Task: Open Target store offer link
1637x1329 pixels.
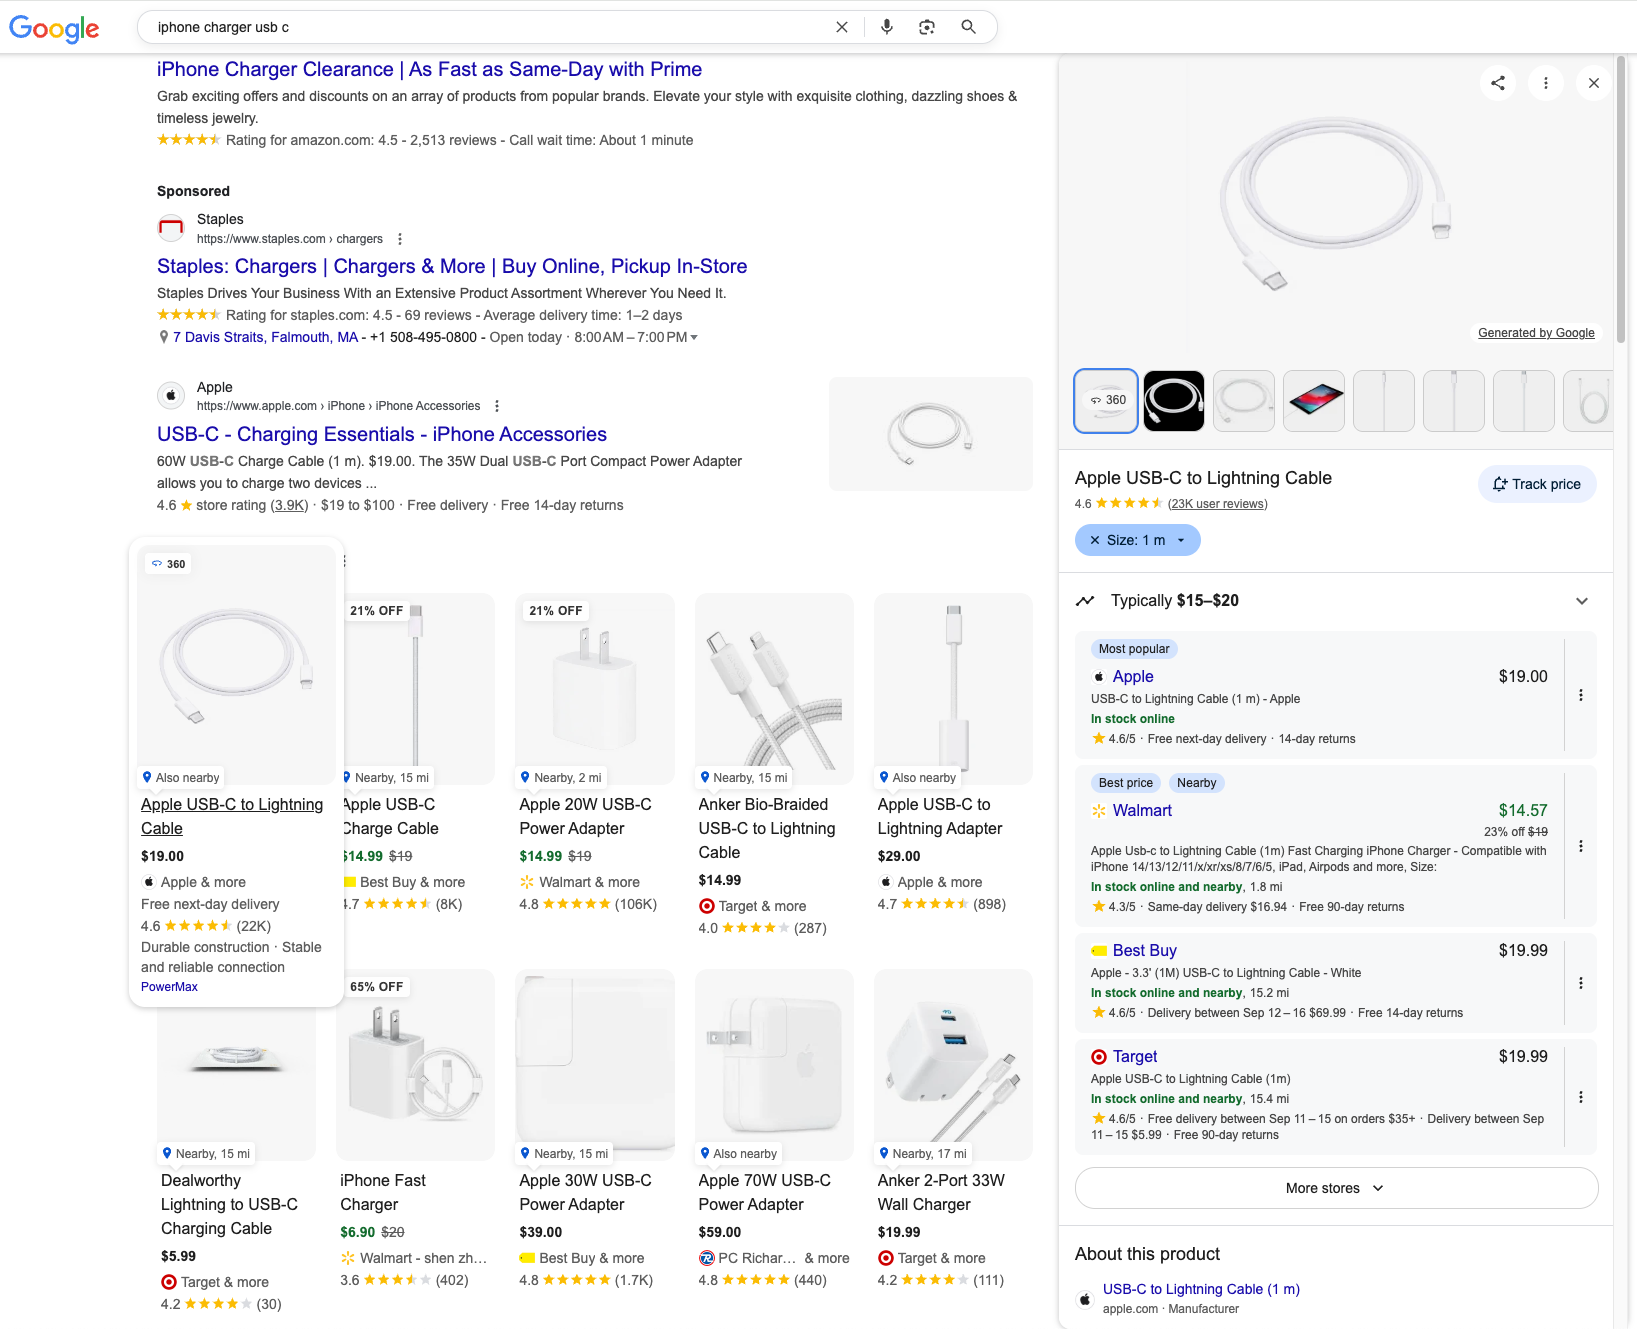Action: 1135,1057
